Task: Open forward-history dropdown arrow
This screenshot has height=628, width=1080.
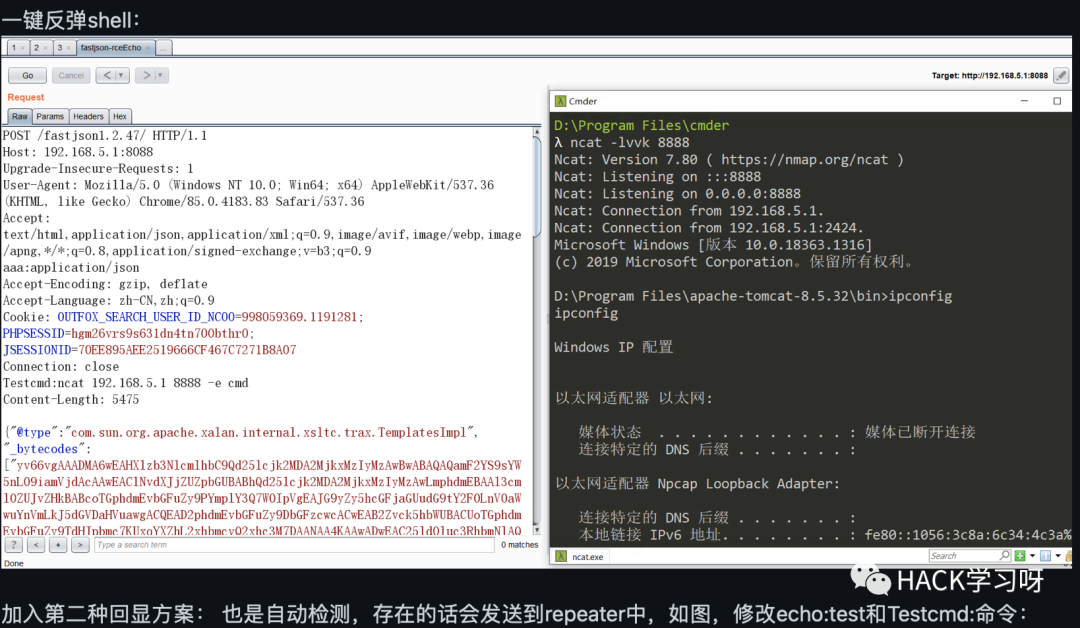Action: point(161,76)
